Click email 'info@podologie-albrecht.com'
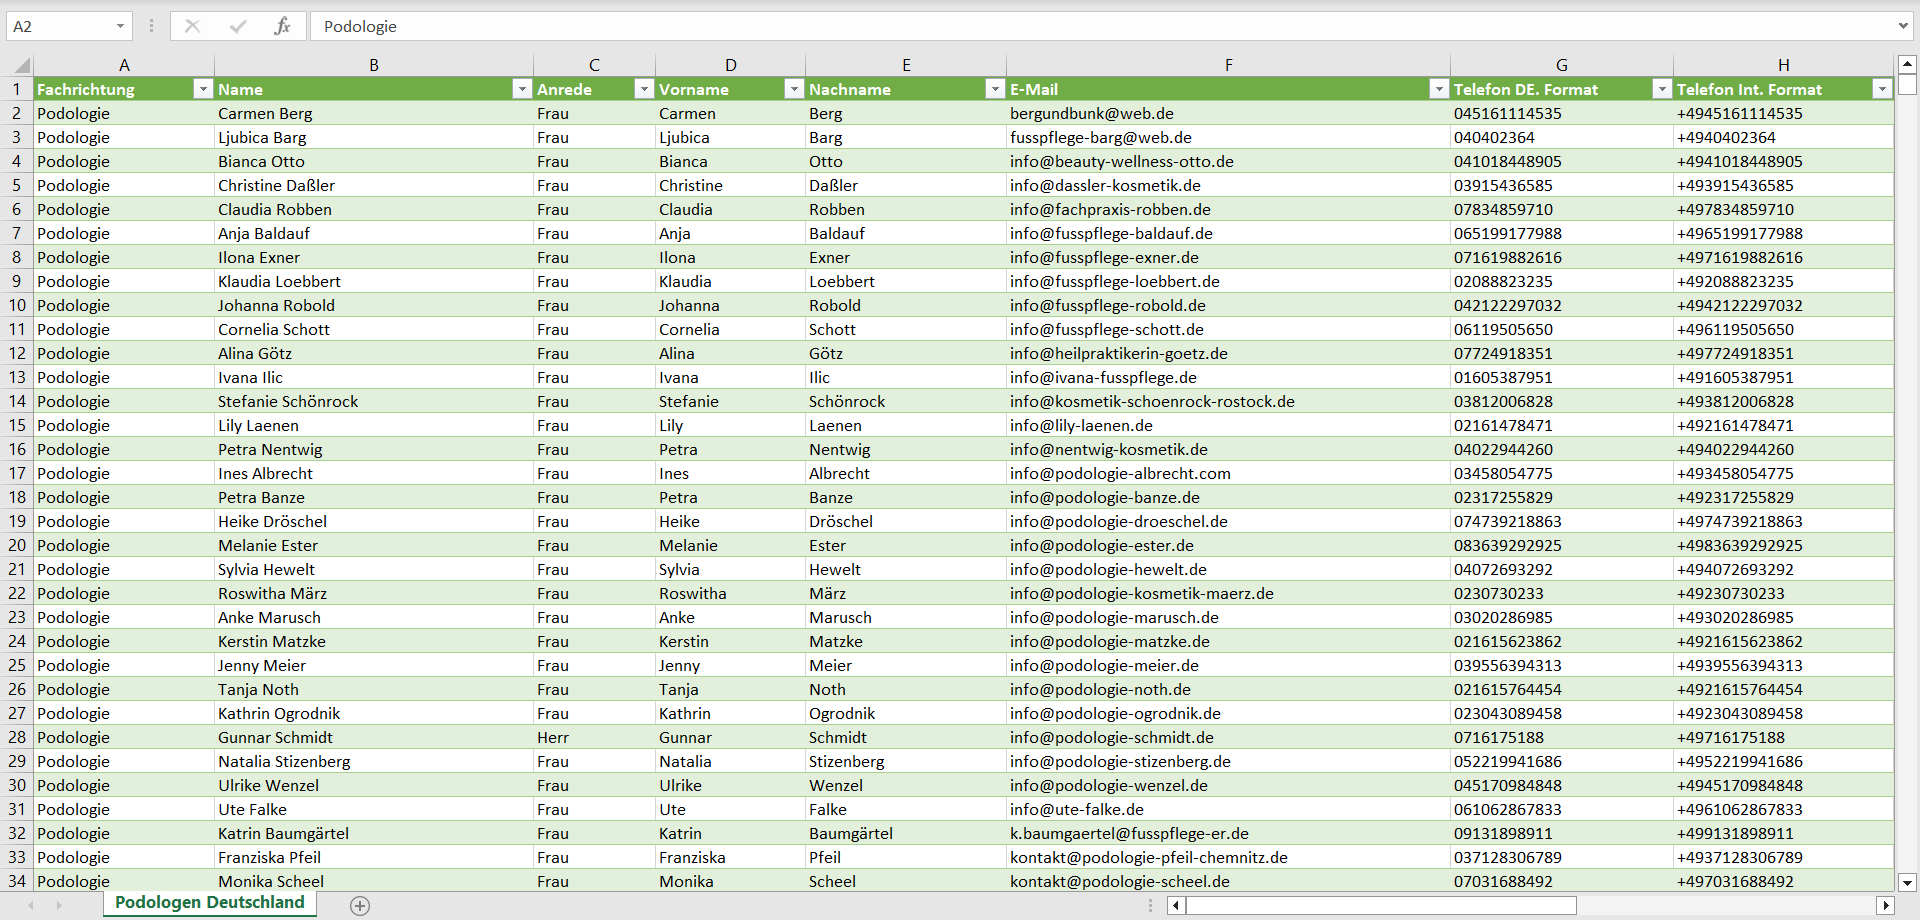The image size is (1920, 920). click(x=1228, y=473)
